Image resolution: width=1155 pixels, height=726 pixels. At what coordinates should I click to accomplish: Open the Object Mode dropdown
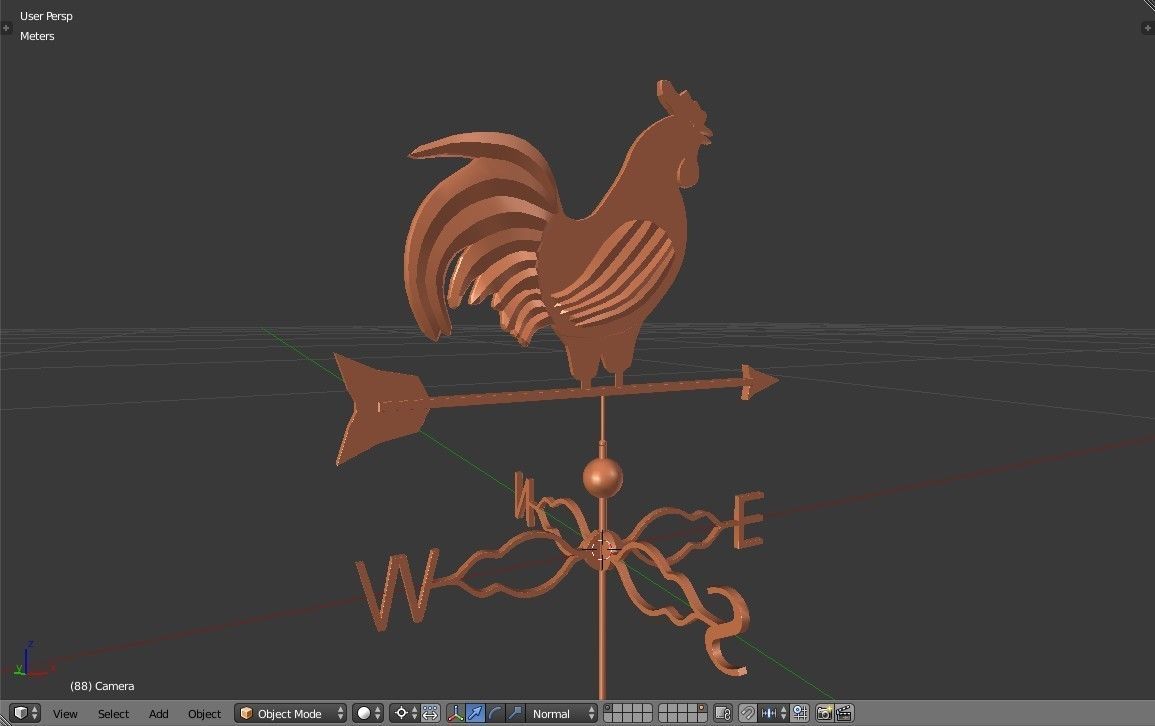pos(290,713)
